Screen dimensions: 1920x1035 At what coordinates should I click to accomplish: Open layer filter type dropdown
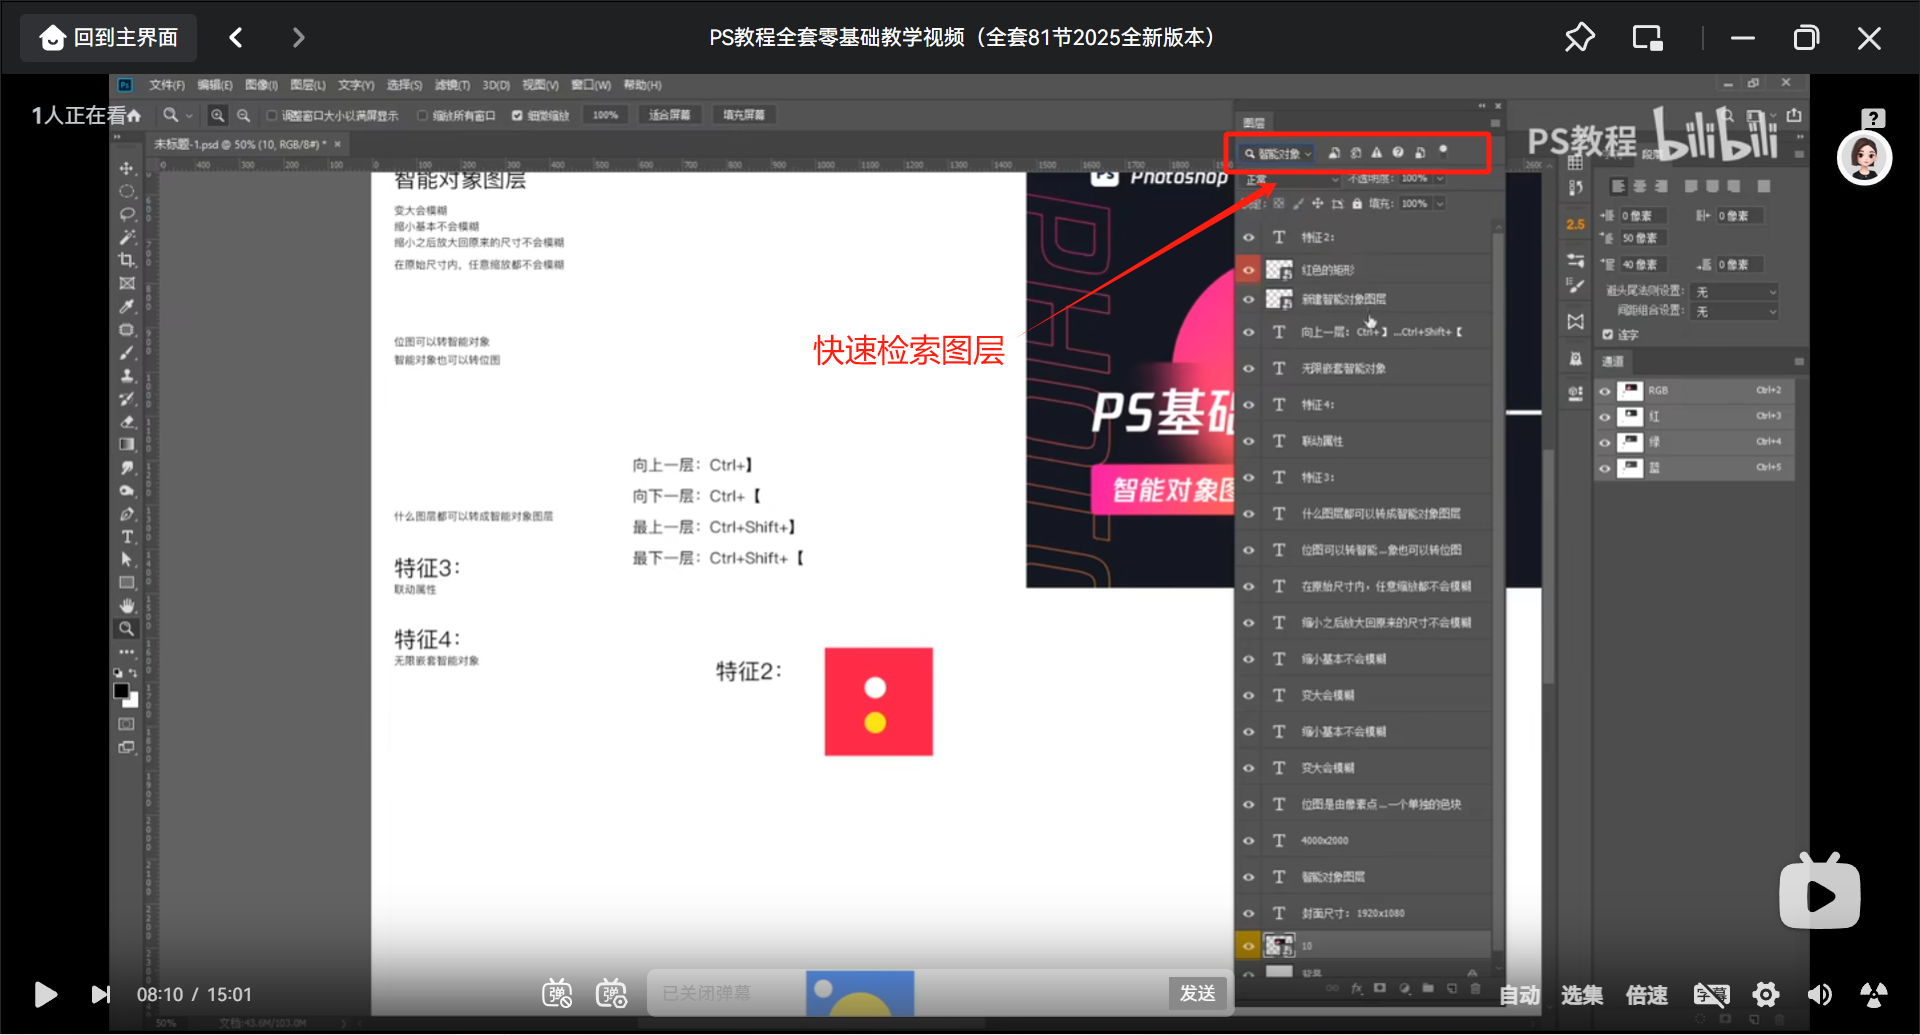pos(1278,154)
